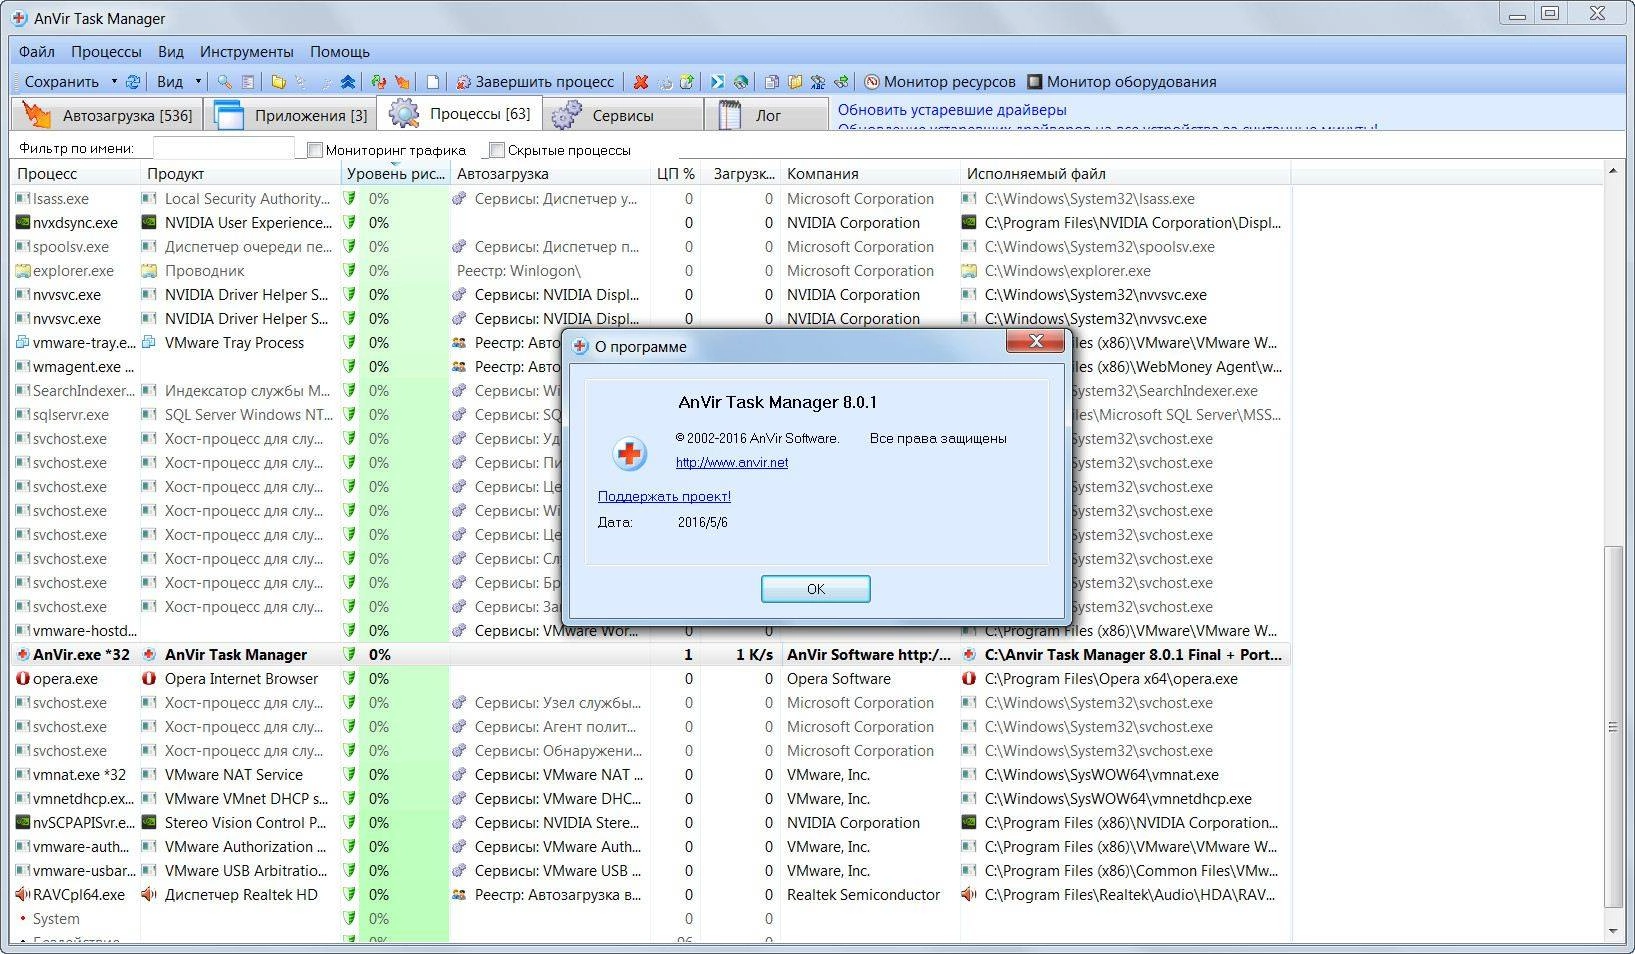The width and height of the screenshot is (1635, 954).
Task: Click the blank page icon in toolbar
Action: tap(432, 82)
